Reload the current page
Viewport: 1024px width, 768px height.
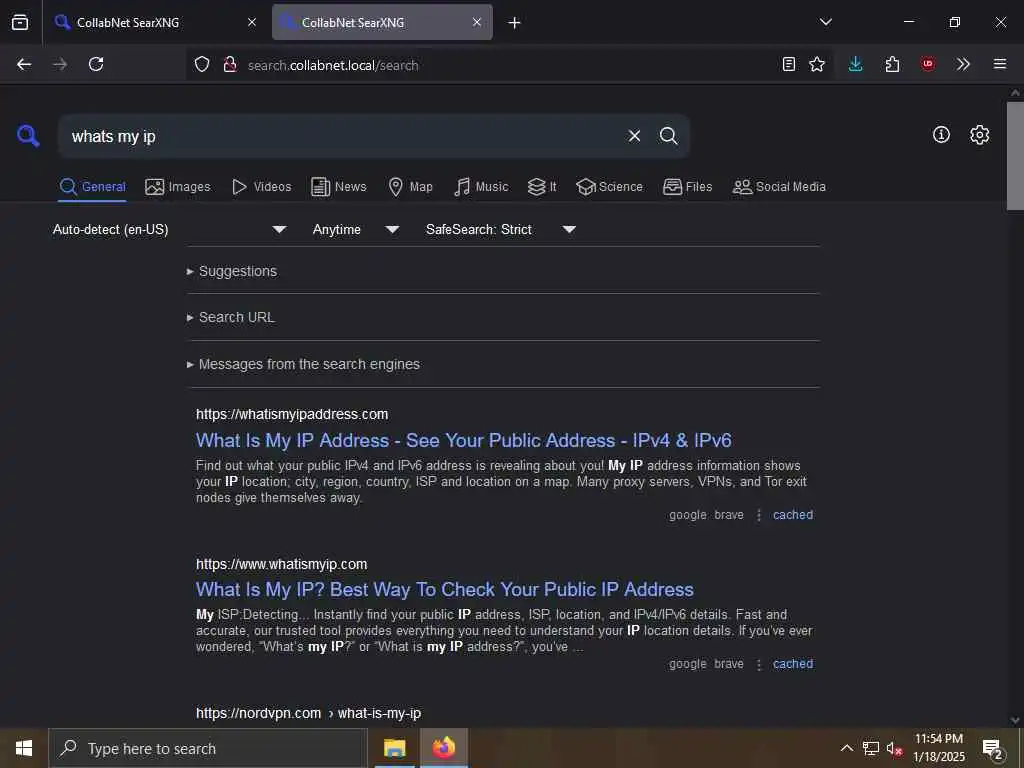tap(96, 64)
